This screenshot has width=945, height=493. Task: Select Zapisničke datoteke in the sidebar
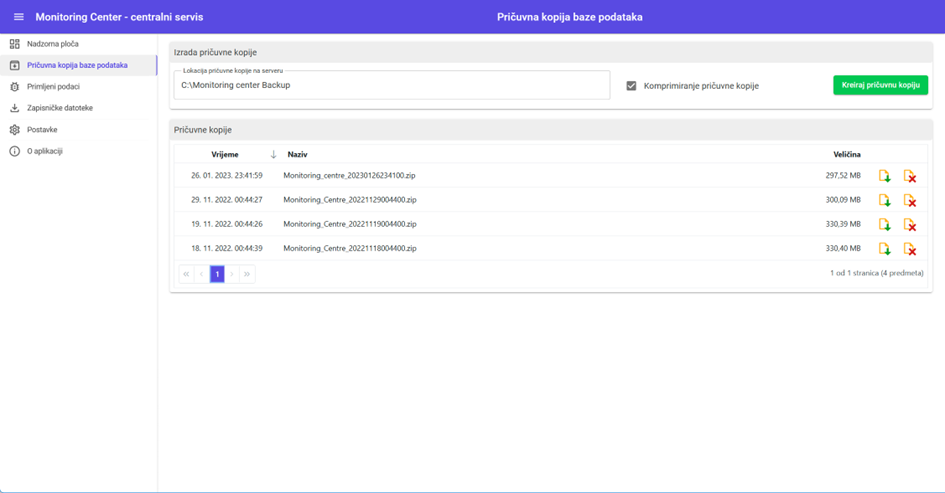tap(60, 108)
